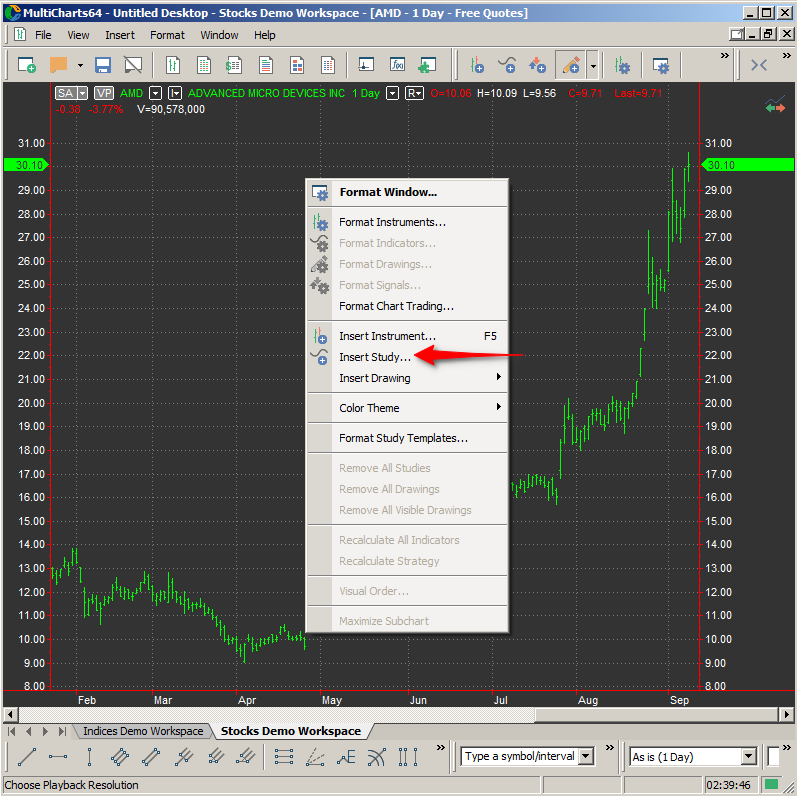The height and width of the screenshot is (796, 797).
Task: Open the Format menu in menu bar
Action: point(167,35)
